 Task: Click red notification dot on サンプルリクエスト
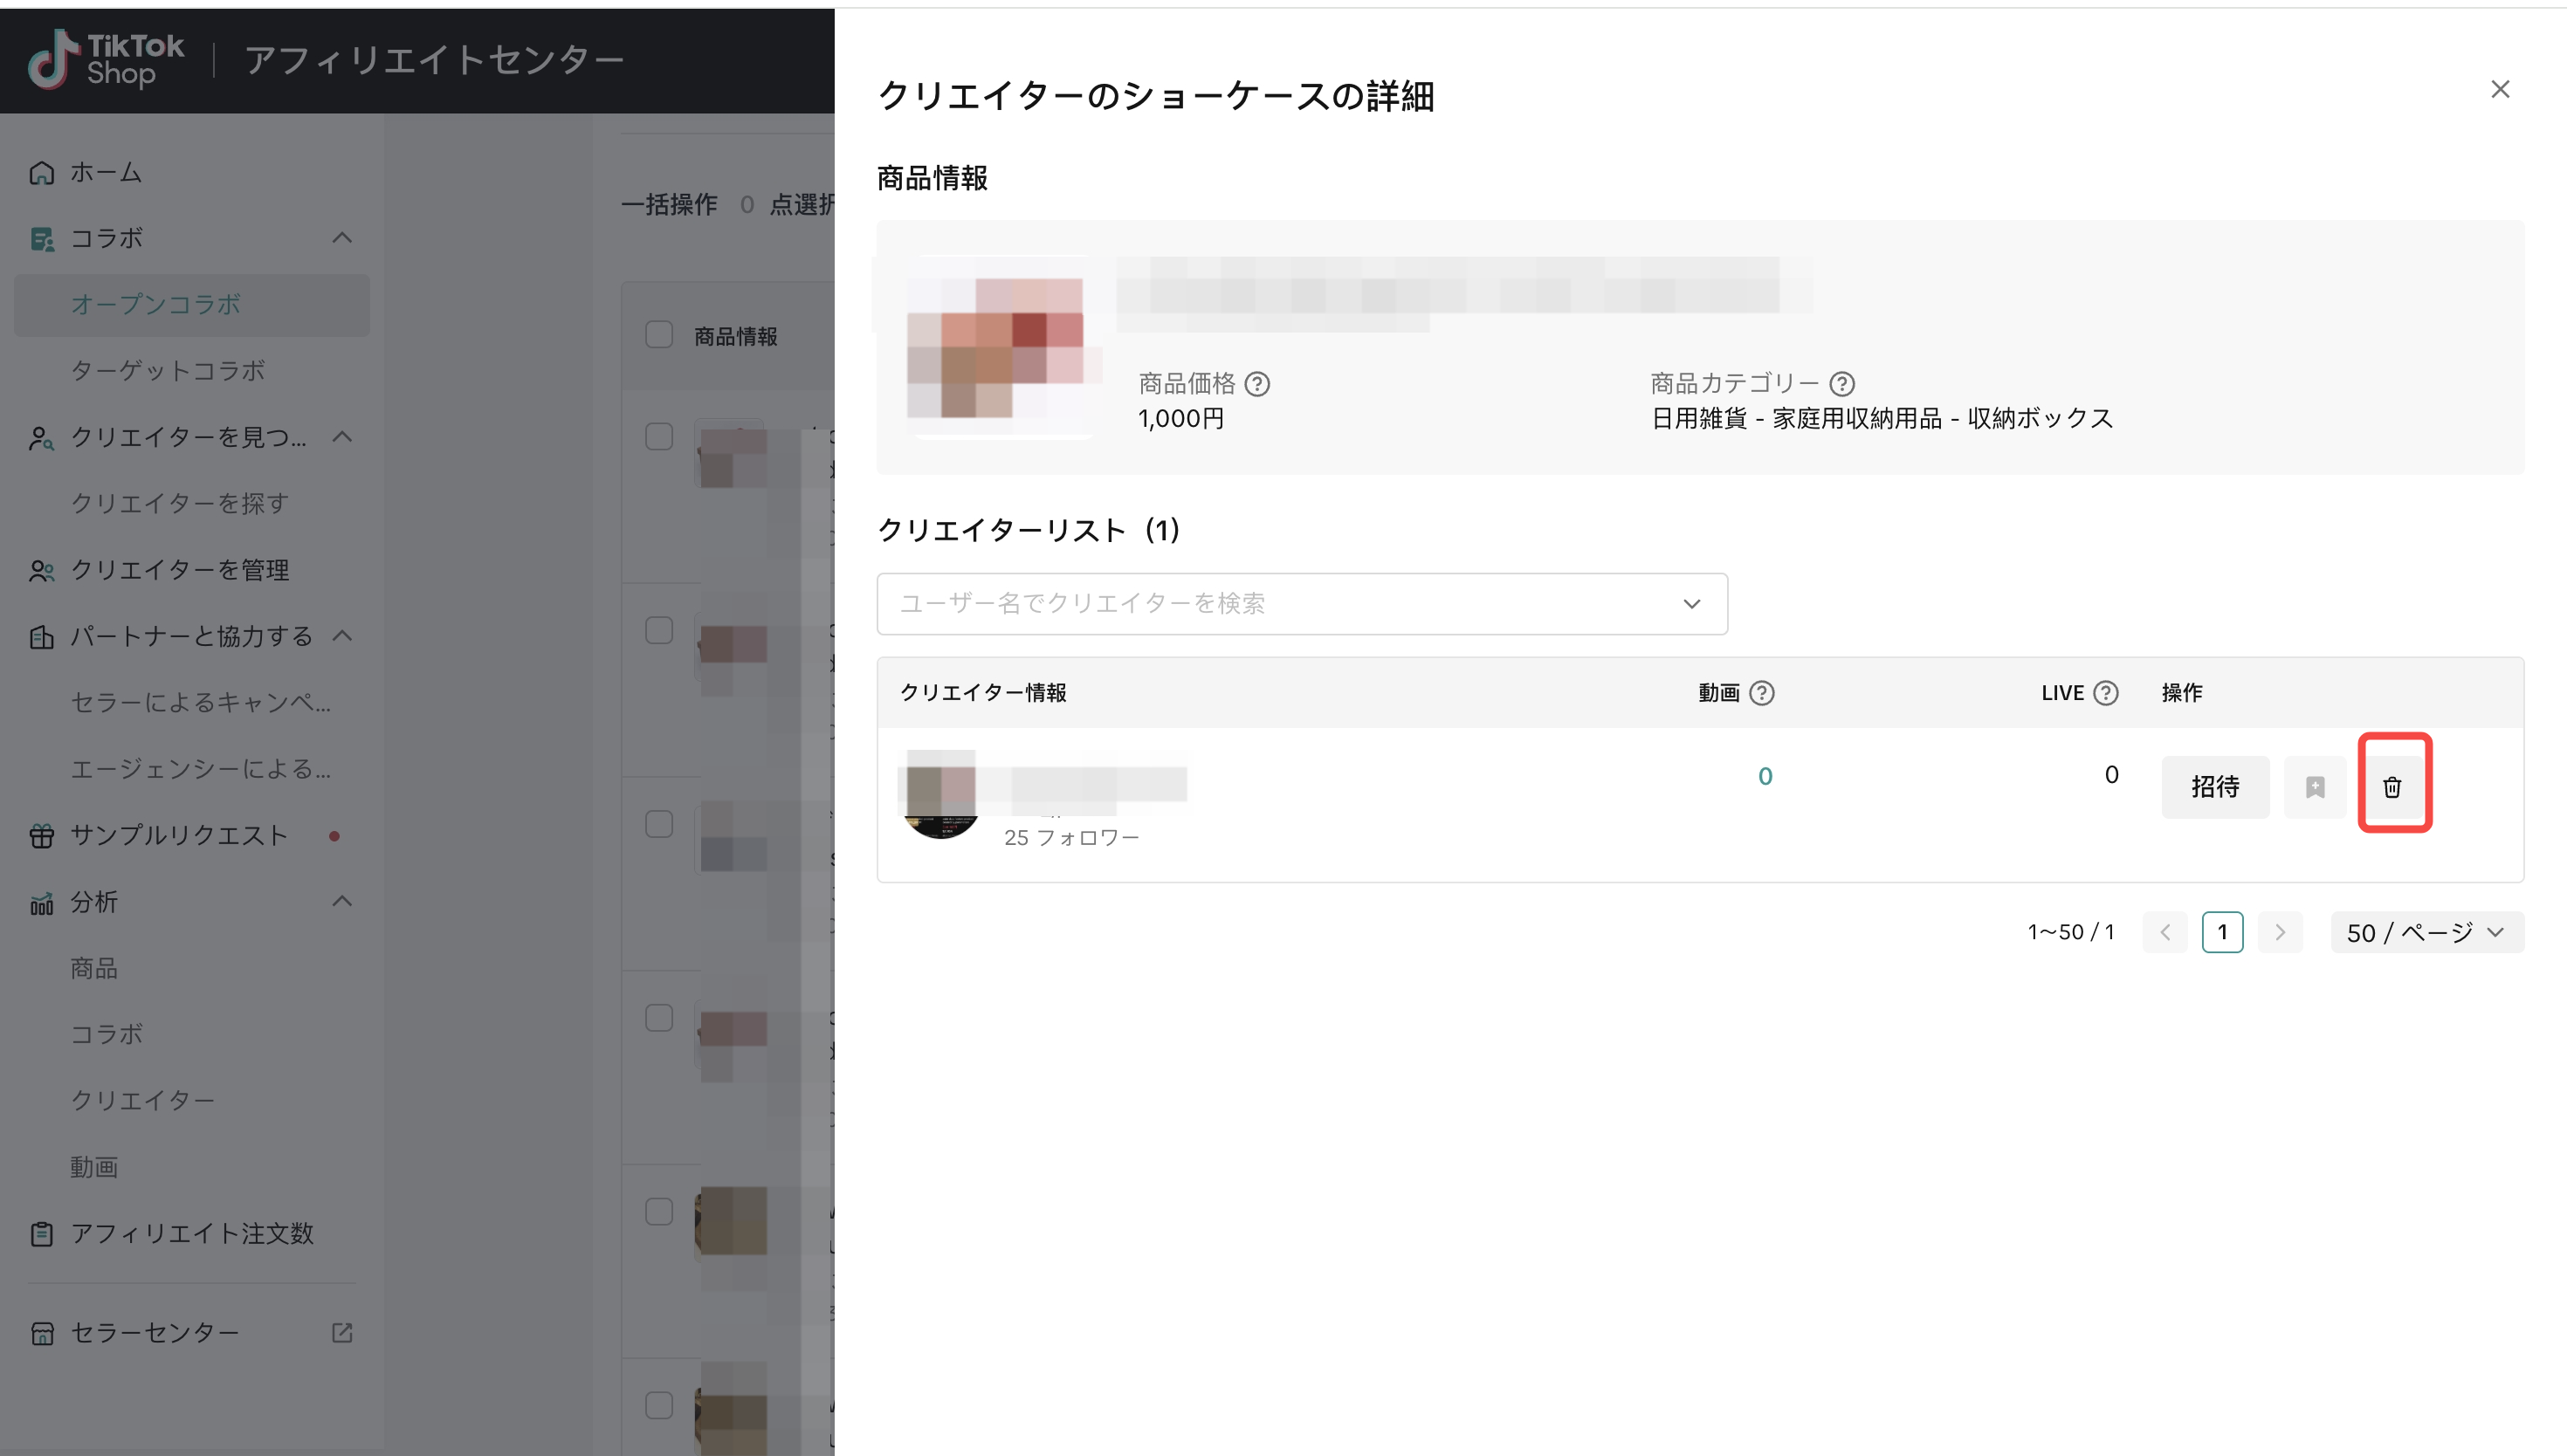tap(334, 836)
